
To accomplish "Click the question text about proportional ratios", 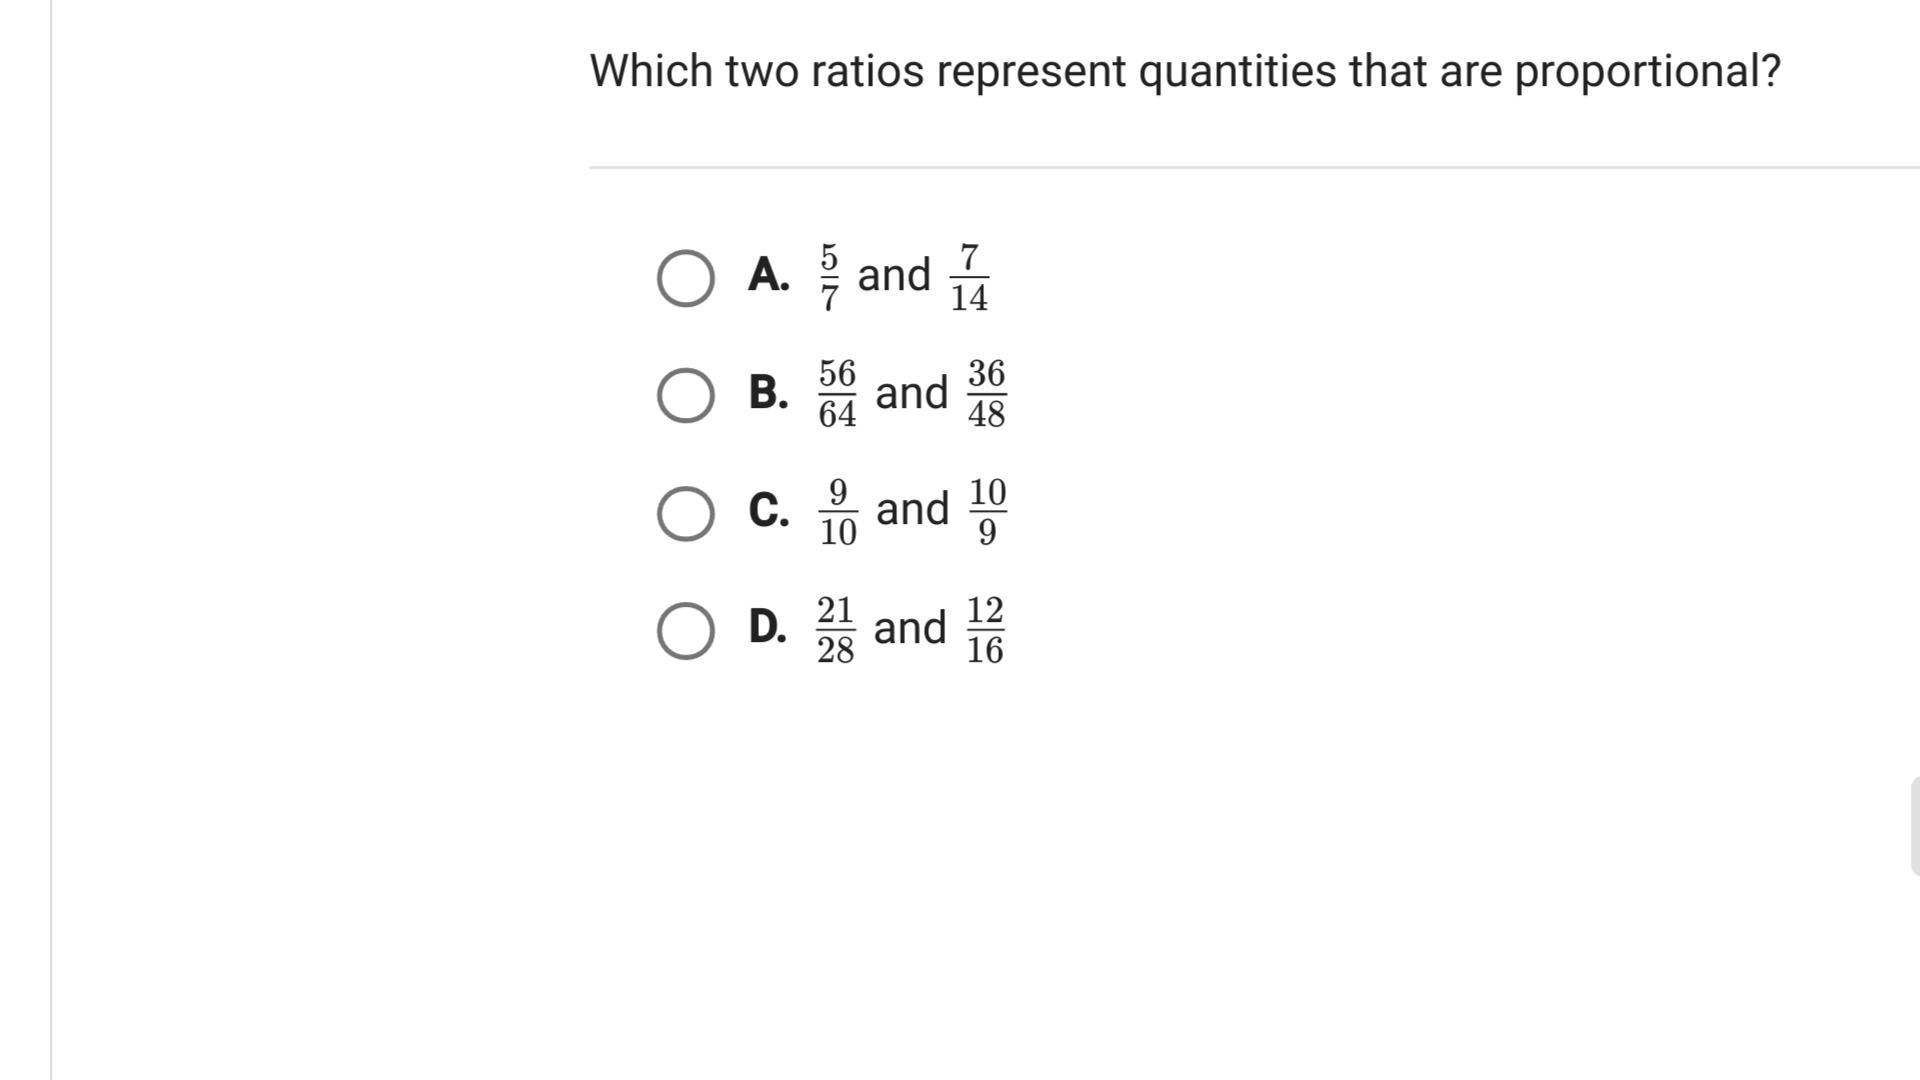I will coord(1185,71).
